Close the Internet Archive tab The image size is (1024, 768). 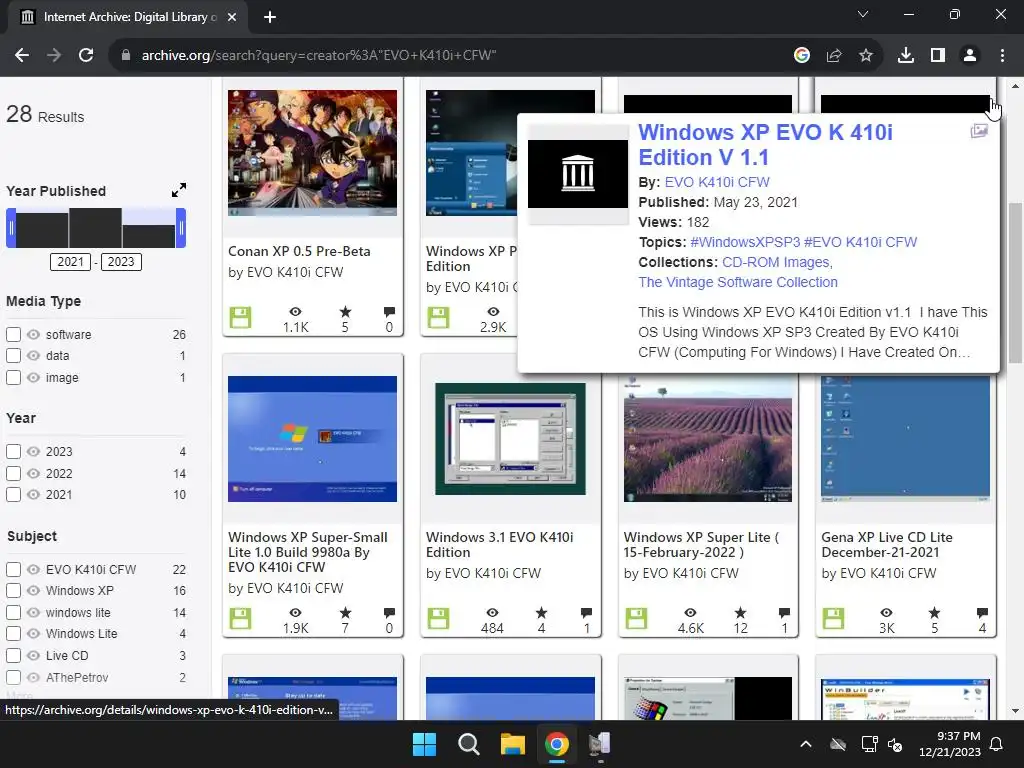pos(232,17)
